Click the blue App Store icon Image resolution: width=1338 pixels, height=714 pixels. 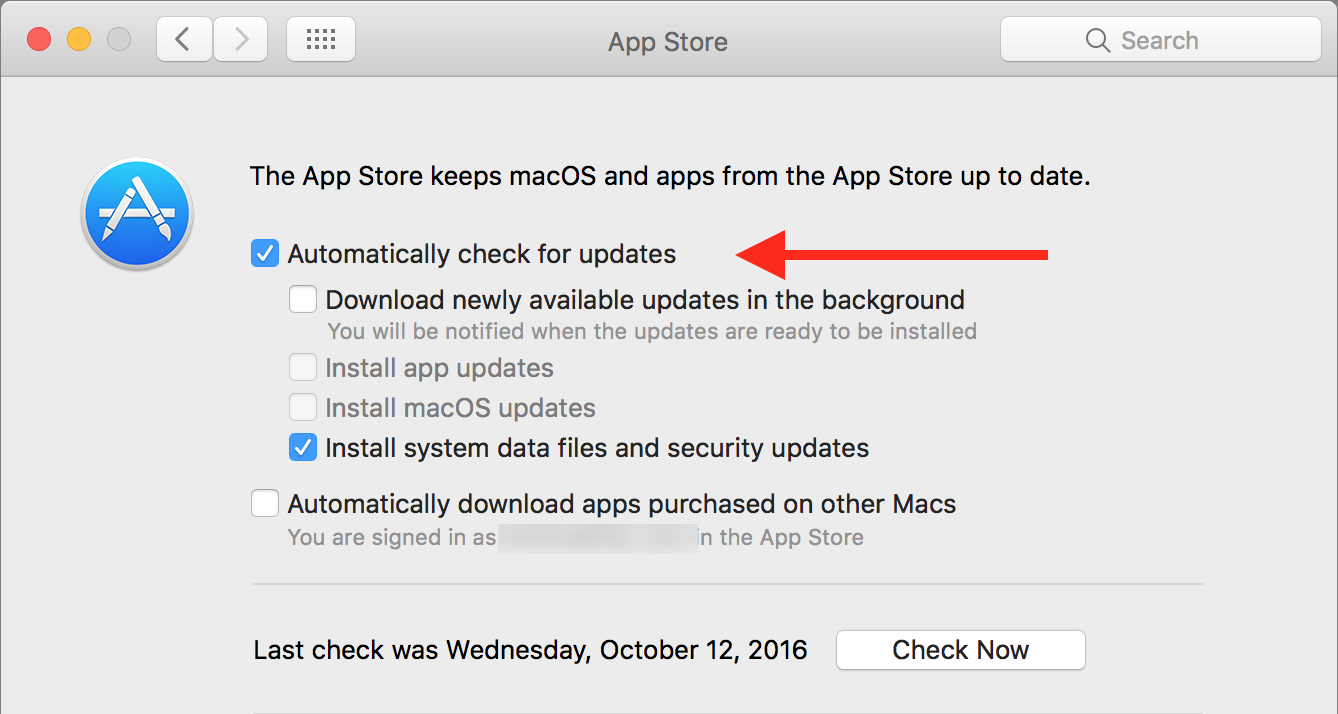137,215
